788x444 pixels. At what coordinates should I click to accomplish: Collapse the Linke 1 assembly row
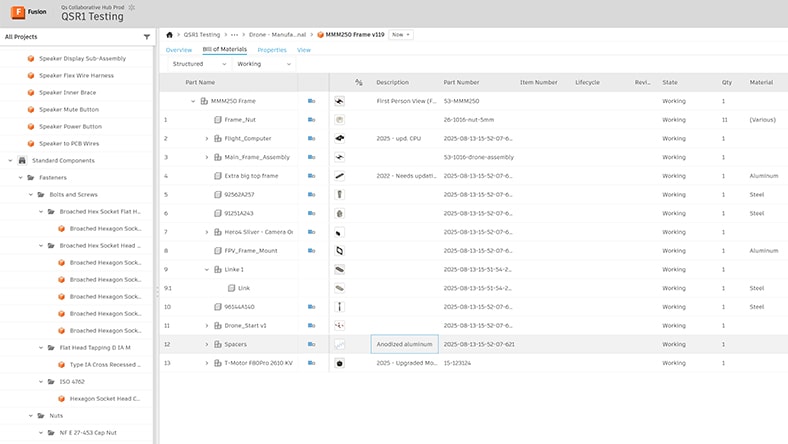coord(207,269)
